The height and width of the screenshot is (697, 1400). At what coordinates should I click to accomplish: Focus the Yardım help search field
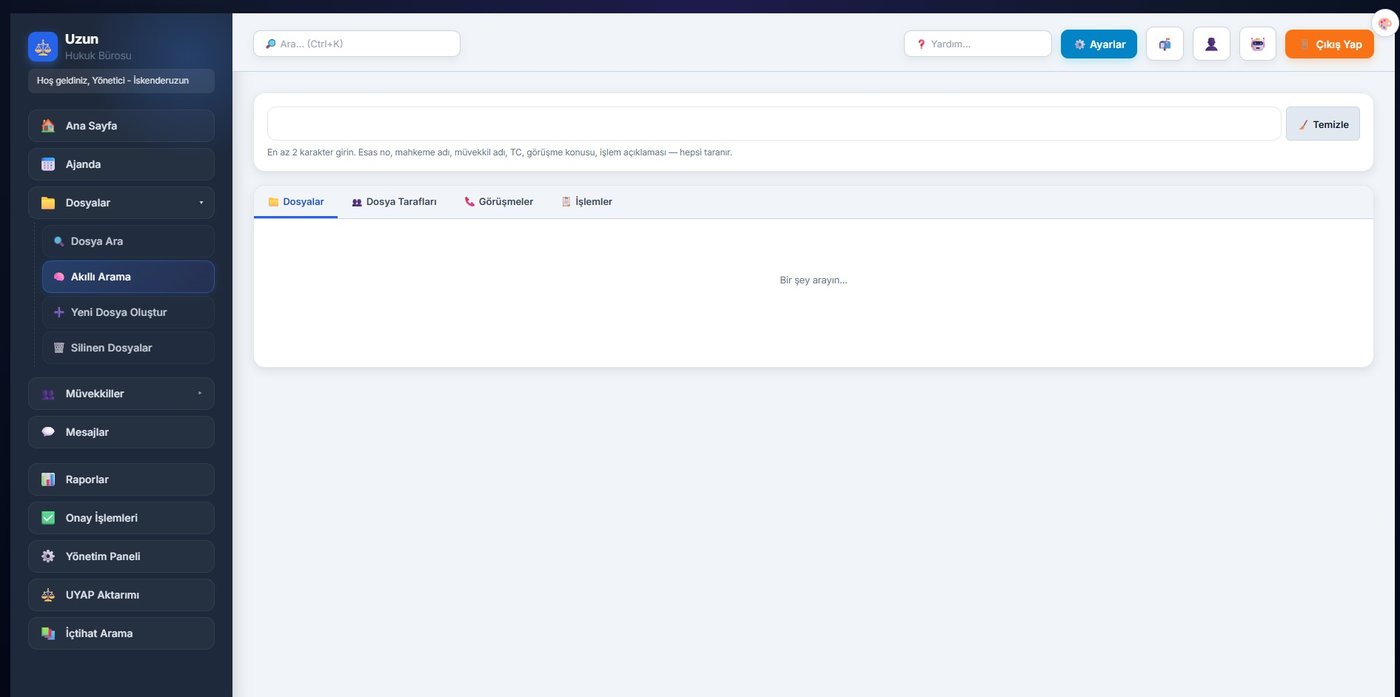[x=978, y=44]
